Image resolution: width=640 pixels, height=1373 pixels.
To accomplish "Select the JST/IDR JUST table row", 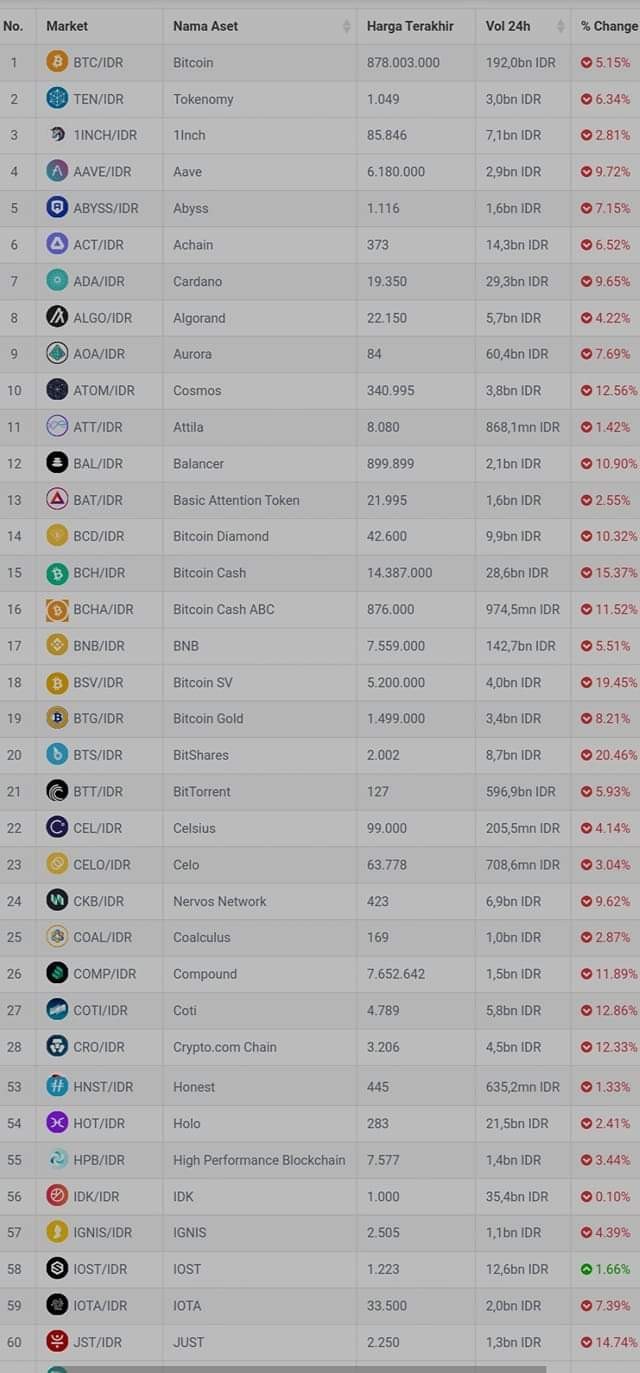I will [x=320, y=1342].
